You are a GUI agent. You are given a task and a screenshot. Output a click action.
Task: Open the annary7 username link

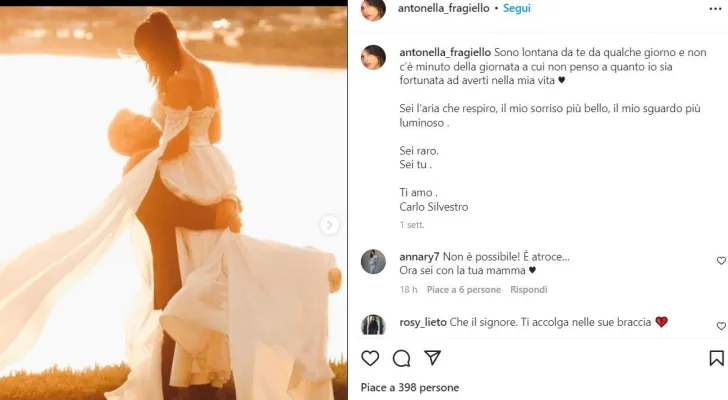point(418,256)
